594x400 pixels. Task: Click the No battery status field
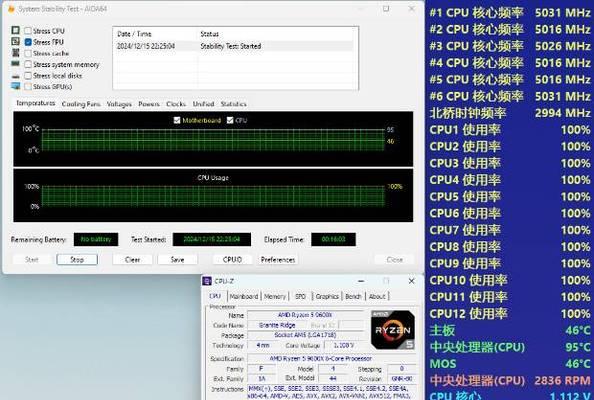(x=96, y=239)
